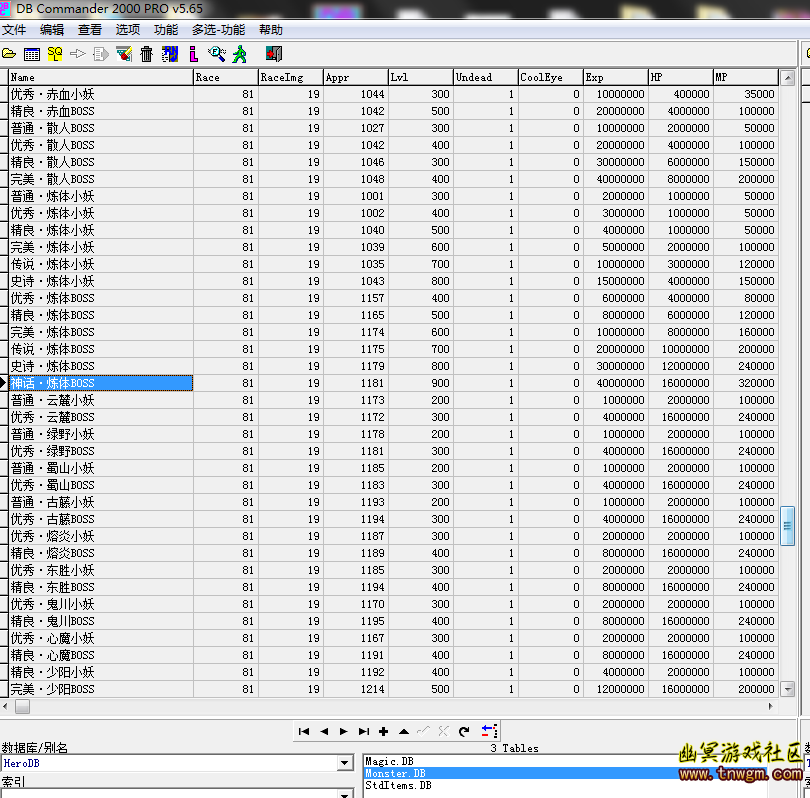
Task: Click the horizontal scrollbar thumb
Action: 22,706
